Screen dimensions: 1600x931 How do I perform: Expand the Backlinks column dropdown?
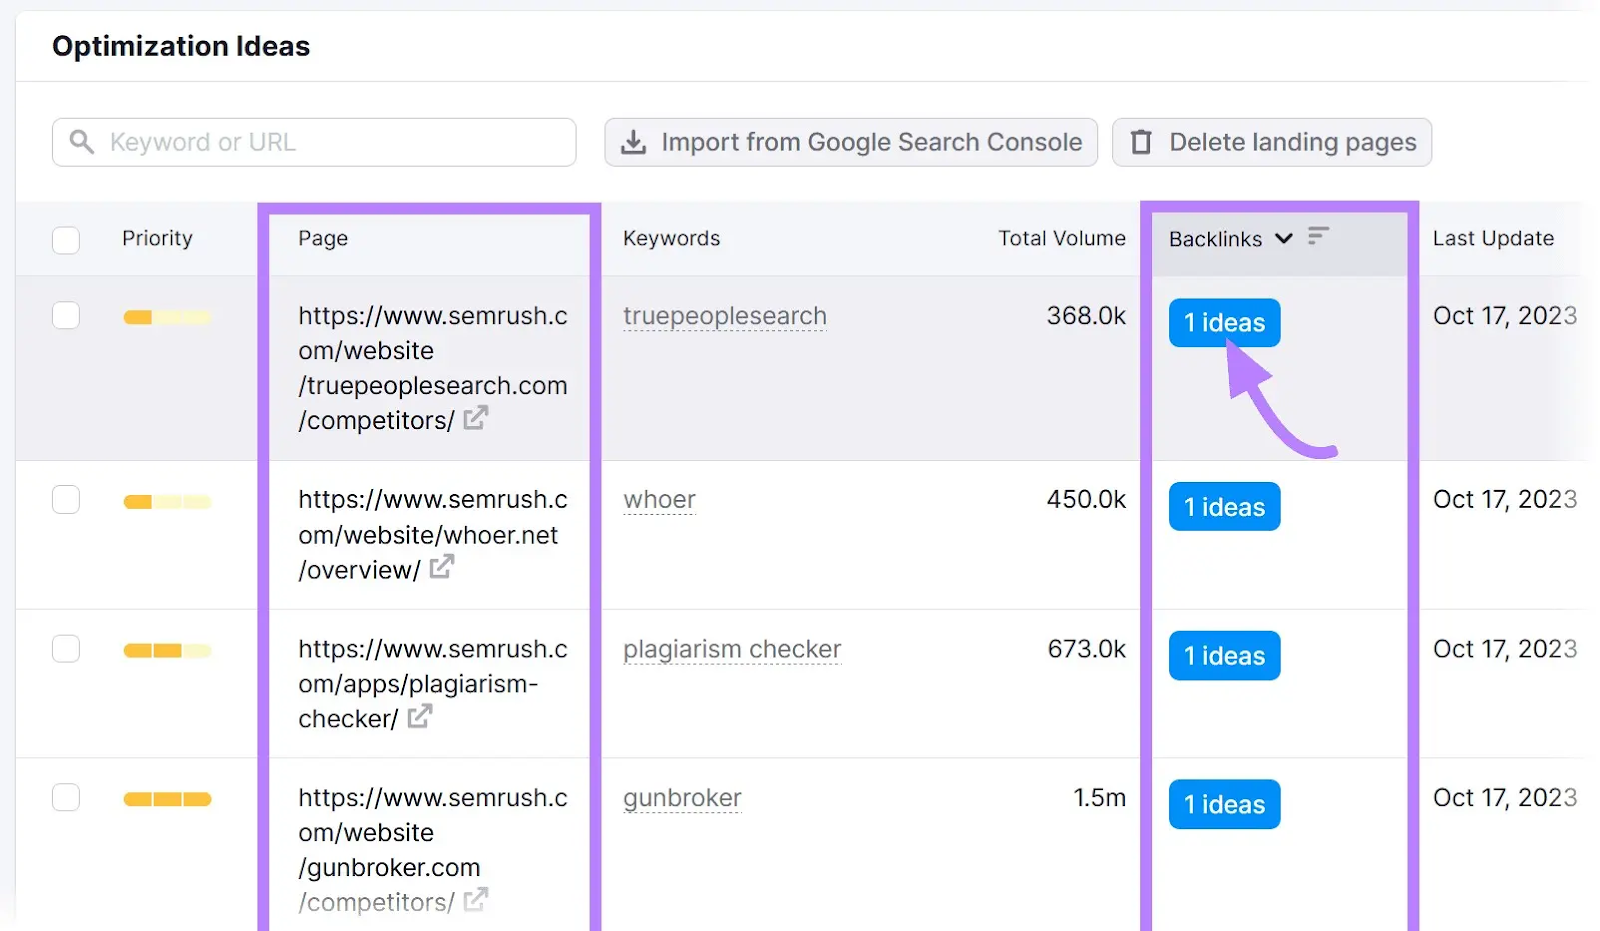(x=1284, y=239)
